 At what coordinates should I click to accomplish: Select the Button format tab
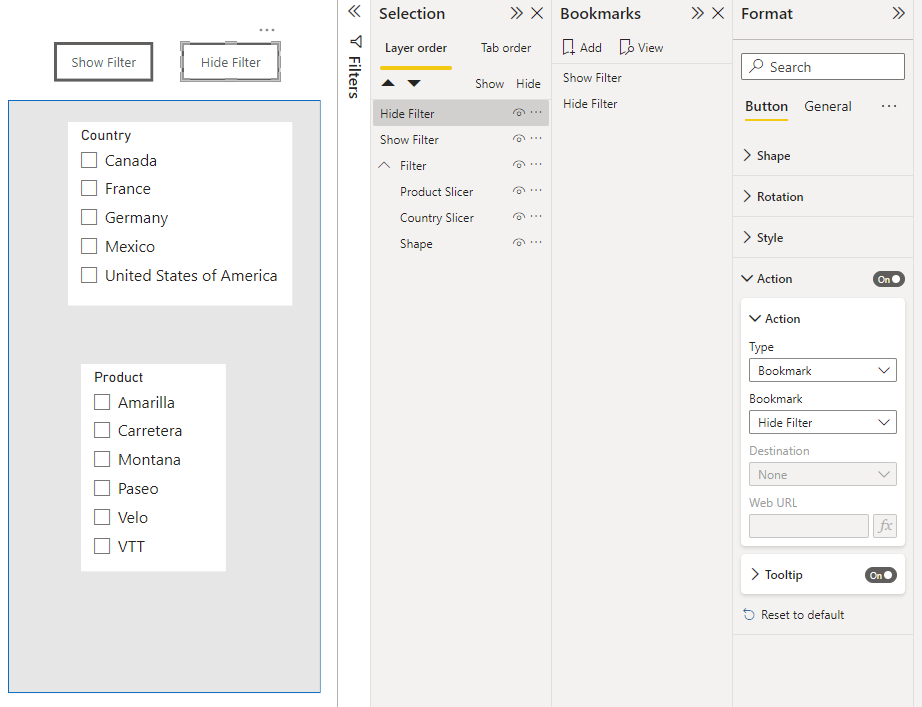766,106
